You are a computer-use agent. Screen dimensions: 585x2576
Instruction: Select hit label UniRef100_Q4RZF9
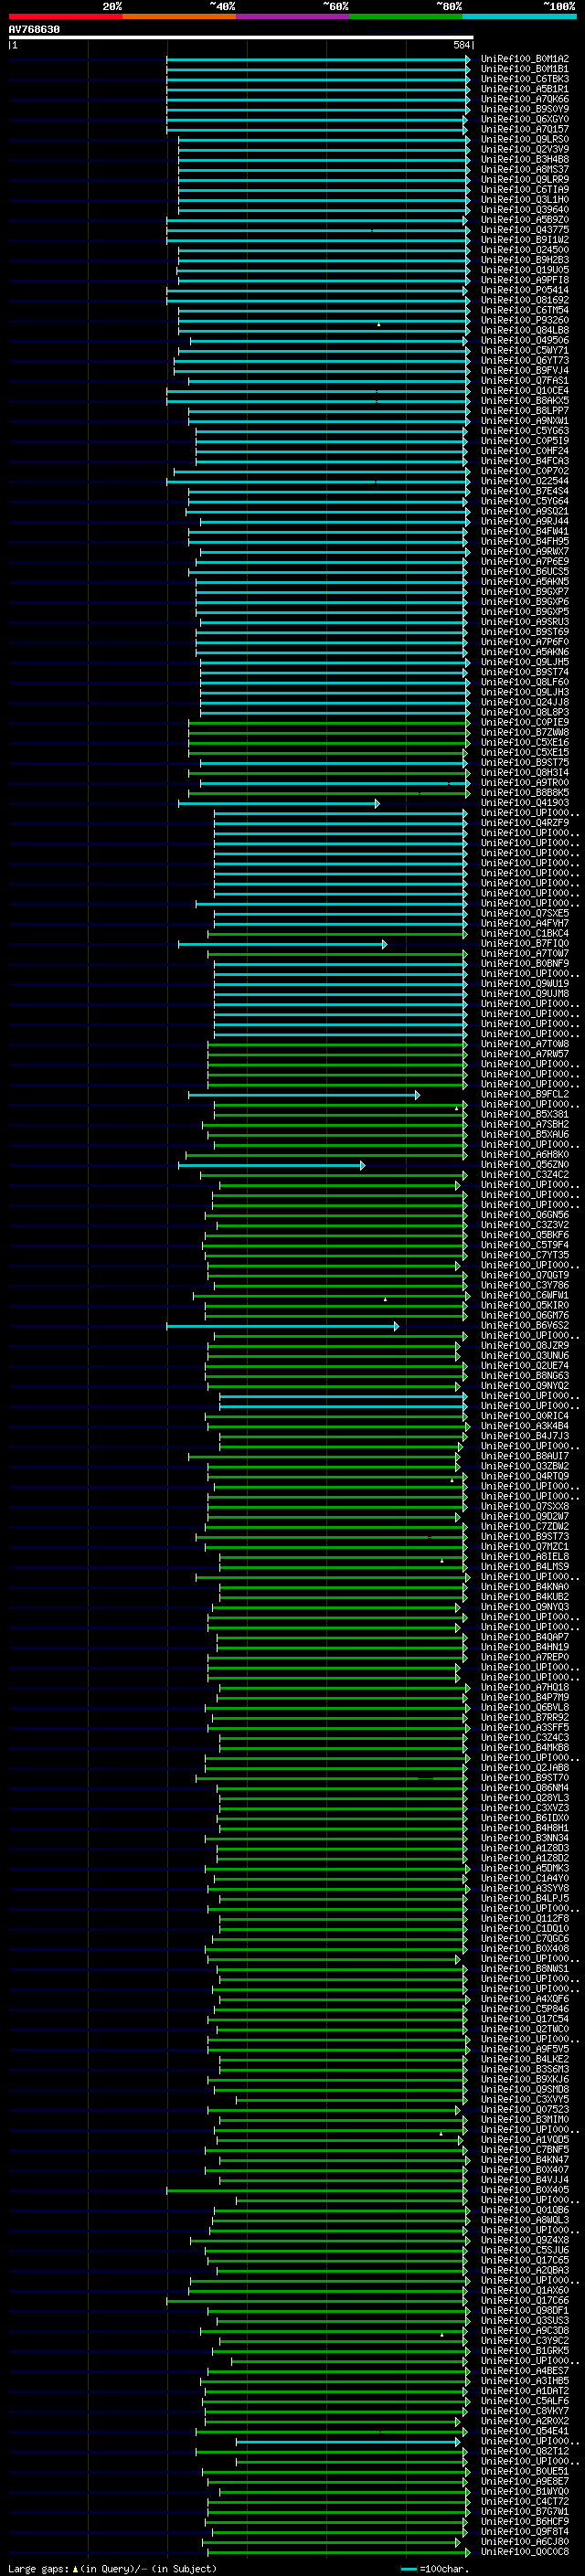pos(525,824)
